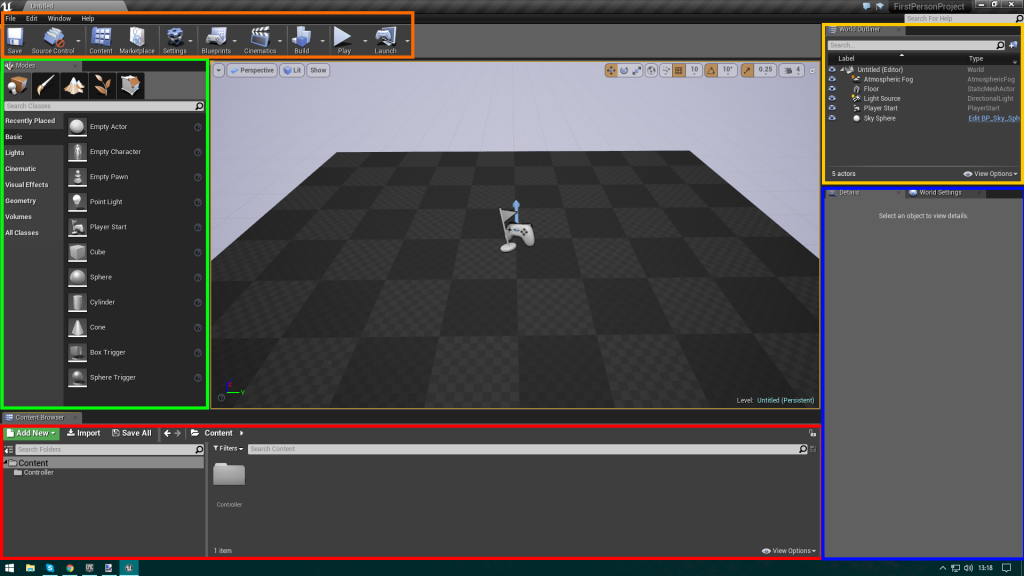Hide the Sky Sphere actor
The width and height of the screenshot is (1024, 576).
coord(833,118)
